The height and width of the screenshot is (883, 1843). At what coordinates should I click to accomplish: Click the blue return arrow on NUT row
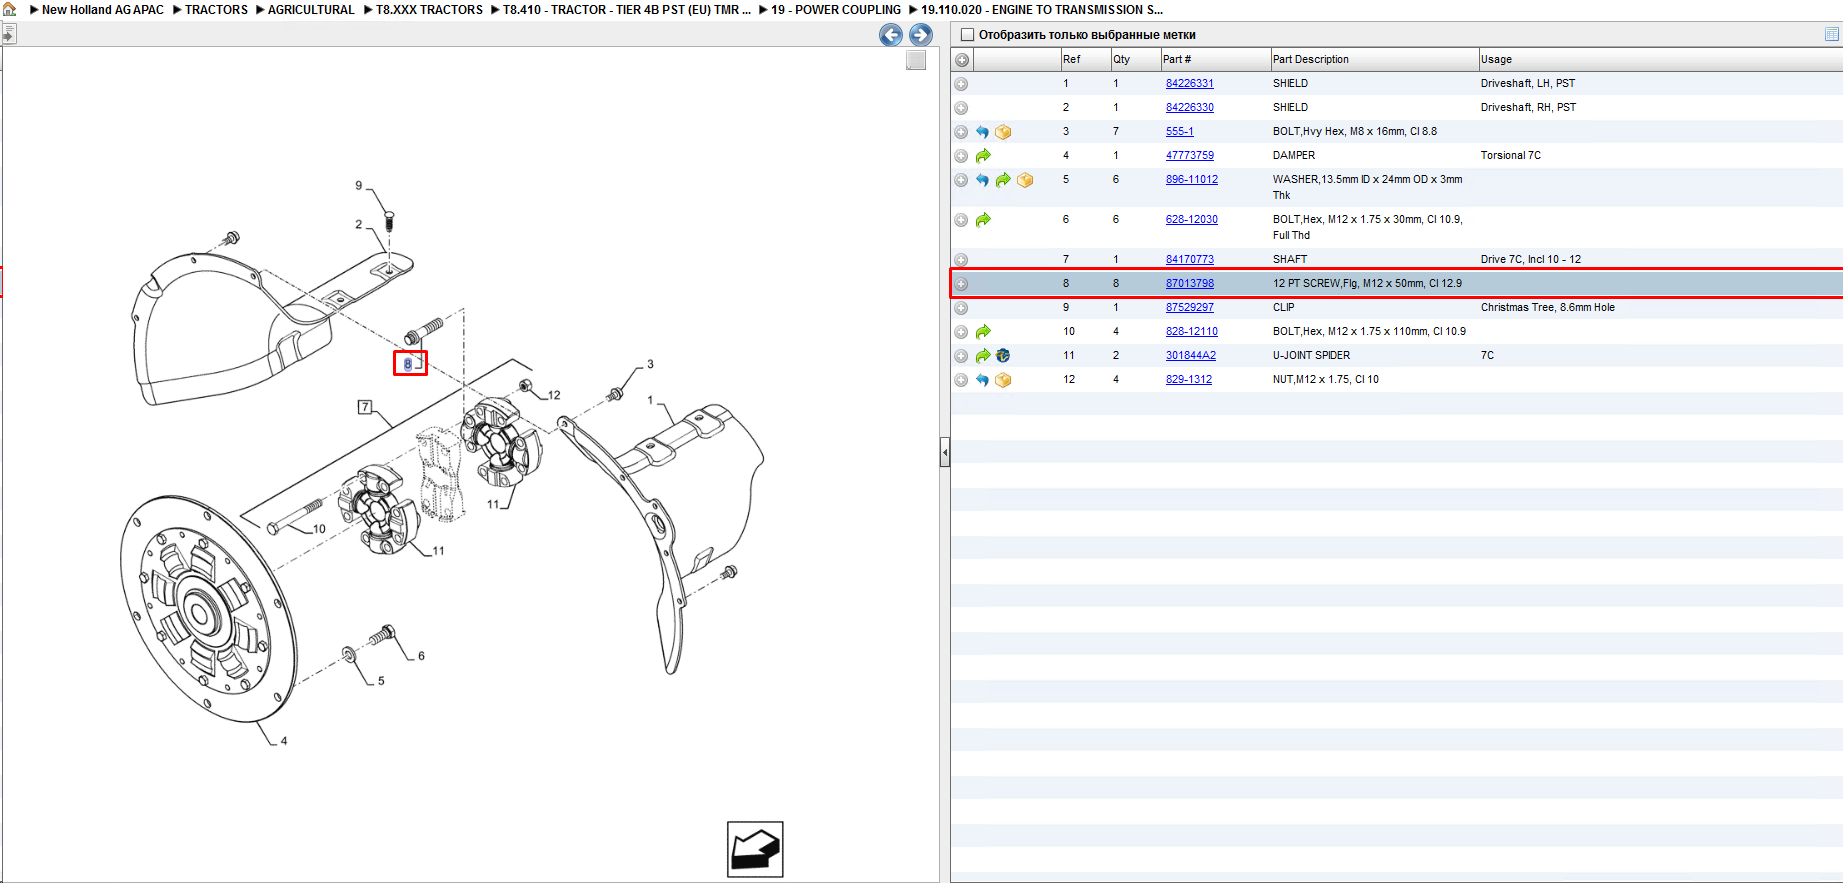coord(982,380)
